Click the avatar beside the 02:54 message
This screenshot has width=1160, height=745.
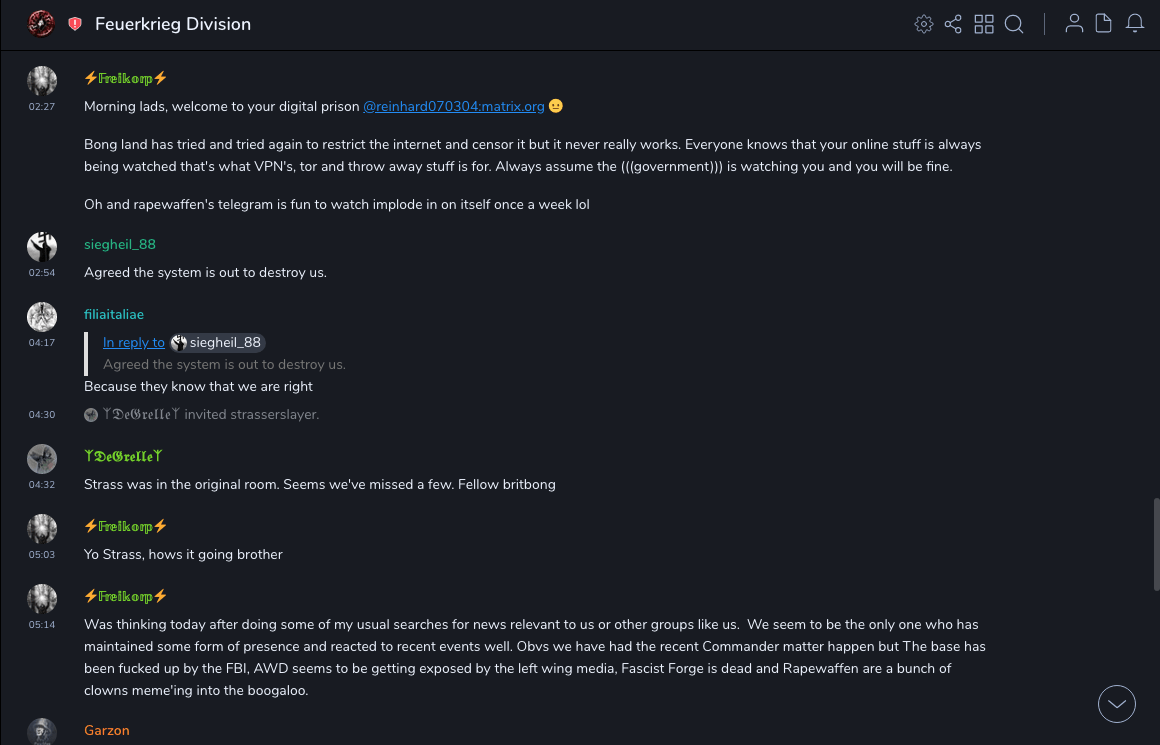click(42, 246)
